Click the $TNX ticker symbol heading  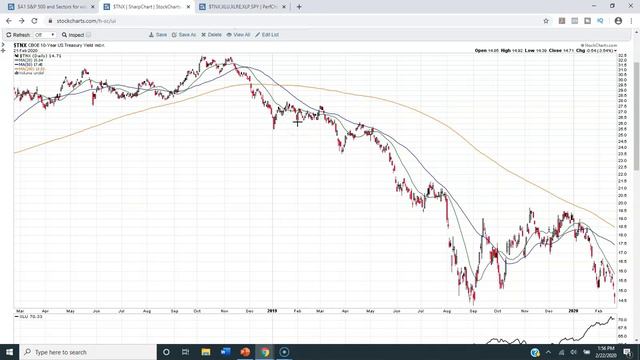pyautogui.click(x=20, y=45)
